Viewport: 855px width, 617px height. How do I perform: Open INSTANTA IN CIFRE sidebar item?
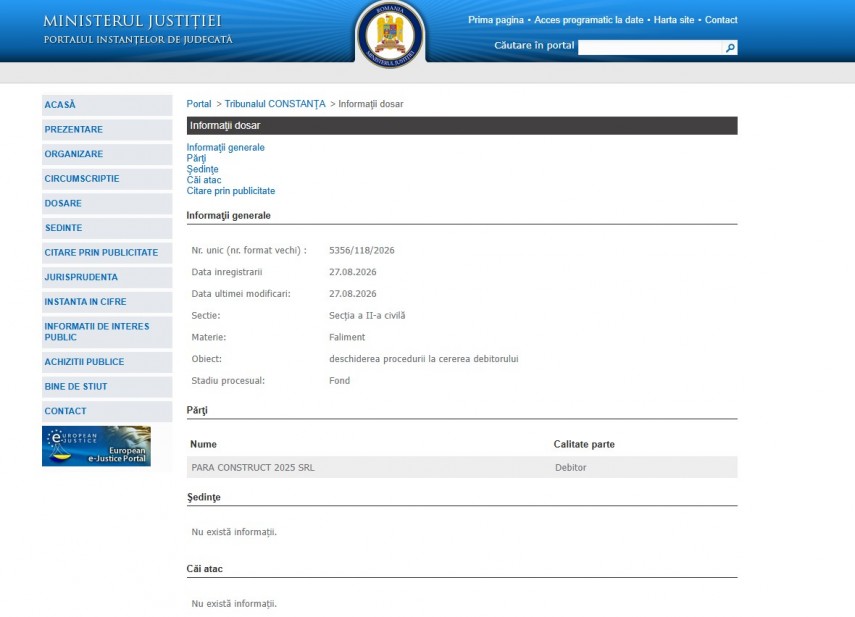pos(107,301)
